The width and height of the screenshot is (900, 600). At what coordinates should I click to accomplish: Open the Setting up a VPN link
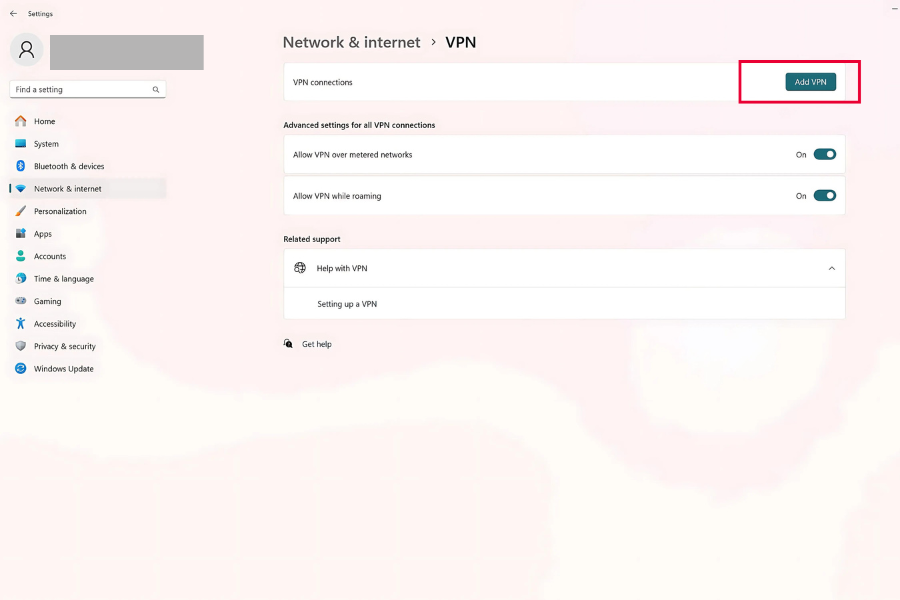click(347, 304)
